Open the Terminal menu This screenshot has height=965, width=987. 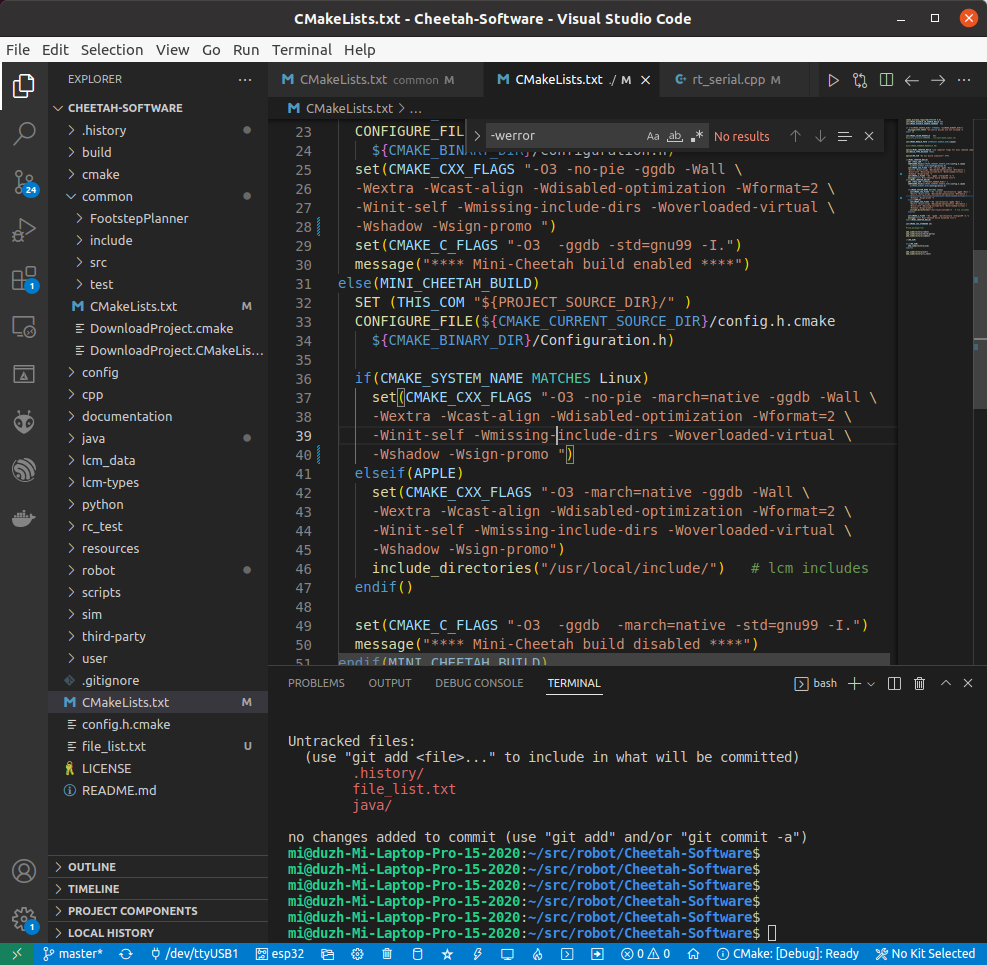[301, 49]
